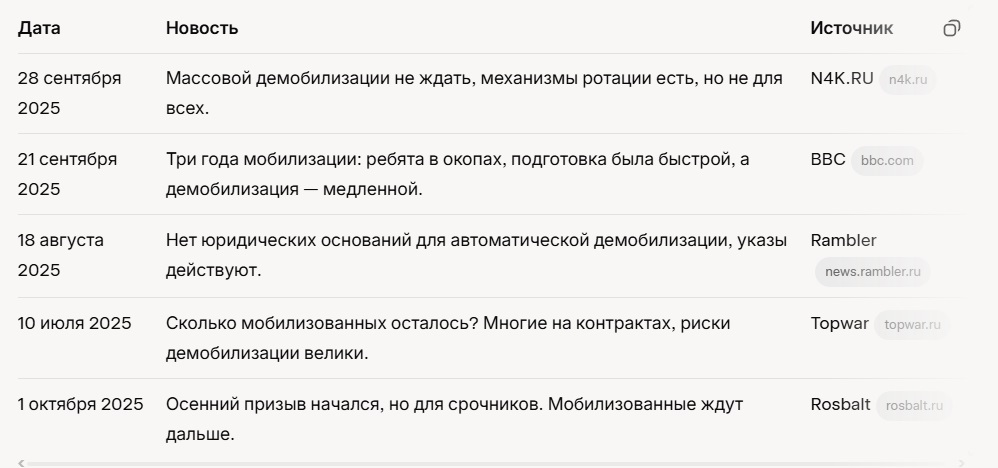Select the "10 июля 2025" date cell
This screenshot has height=468, width=998.
82,323
